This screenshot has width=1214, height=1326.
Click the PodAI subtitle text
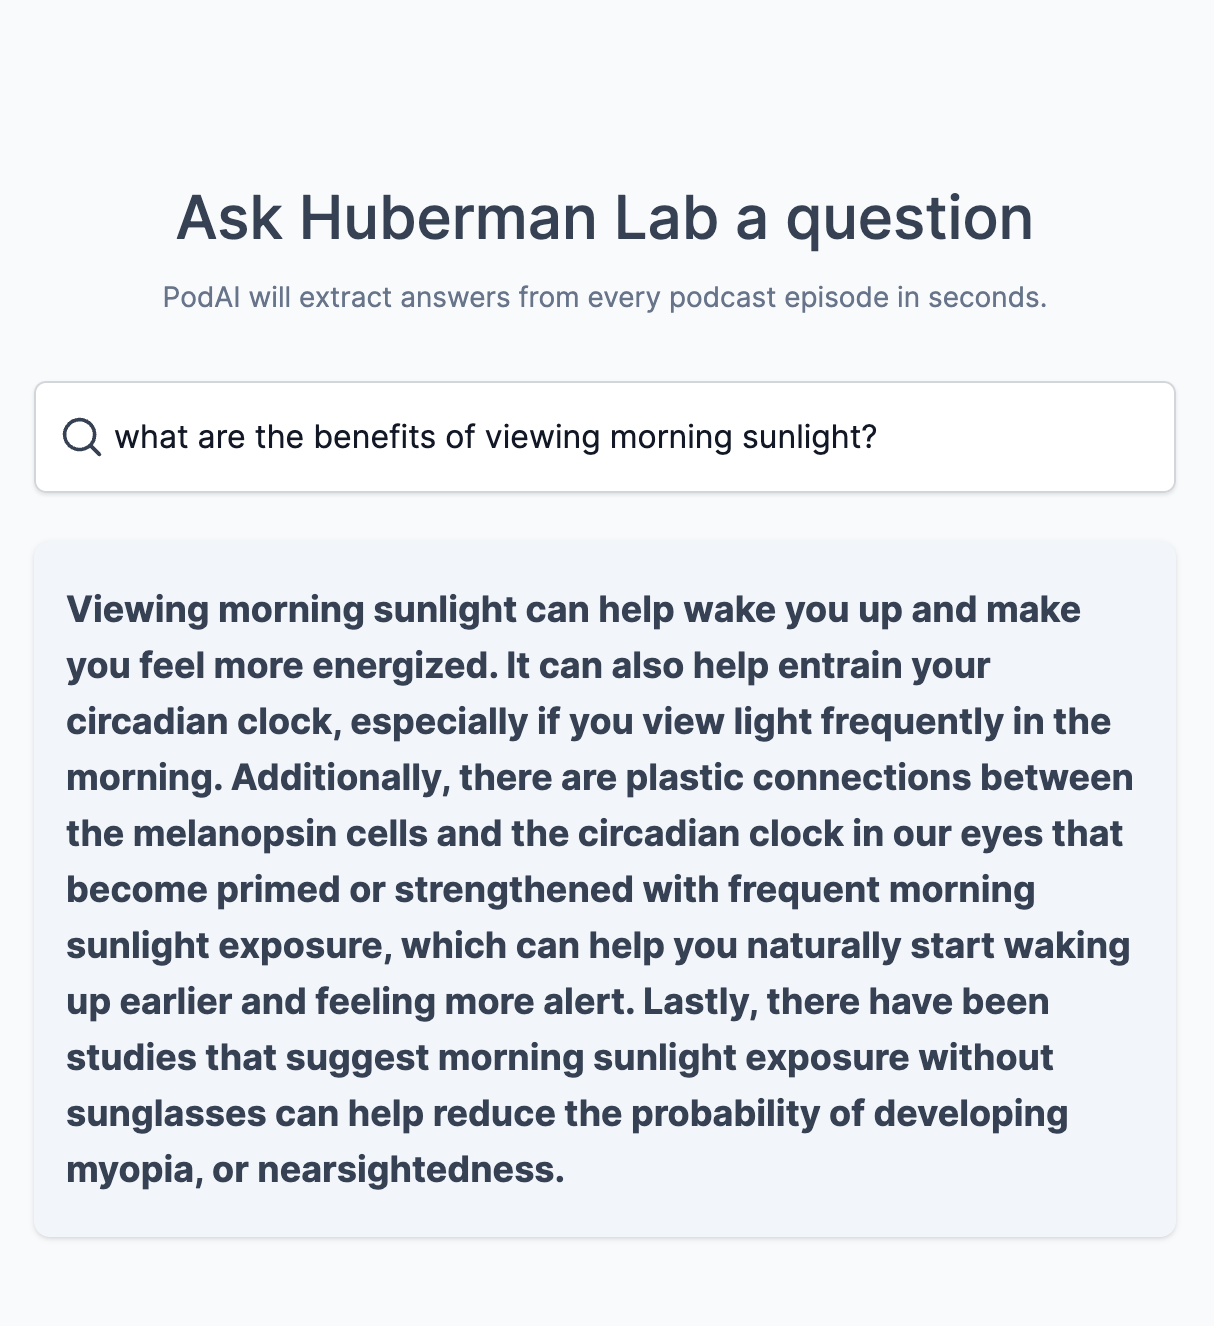click(x=605, y=297)
